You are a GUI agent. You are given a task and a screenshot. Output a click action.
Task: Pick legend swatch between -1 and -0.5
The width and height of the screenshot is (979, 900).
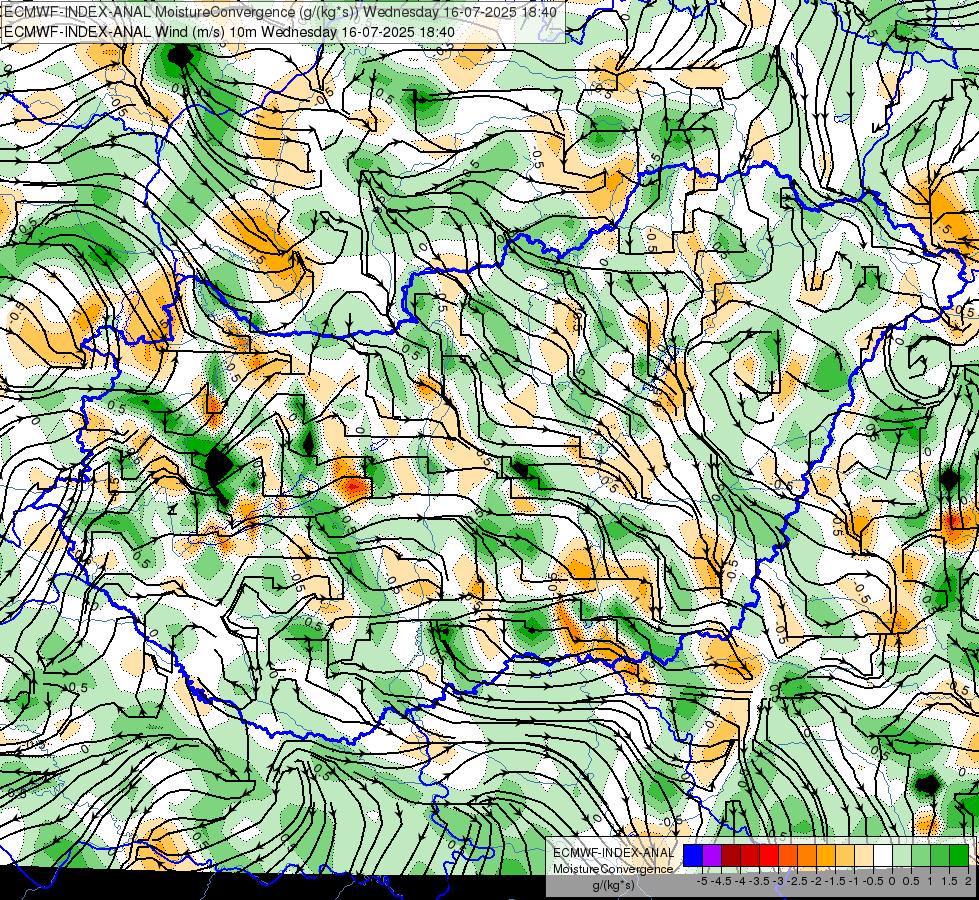click(x=864, y=855)
